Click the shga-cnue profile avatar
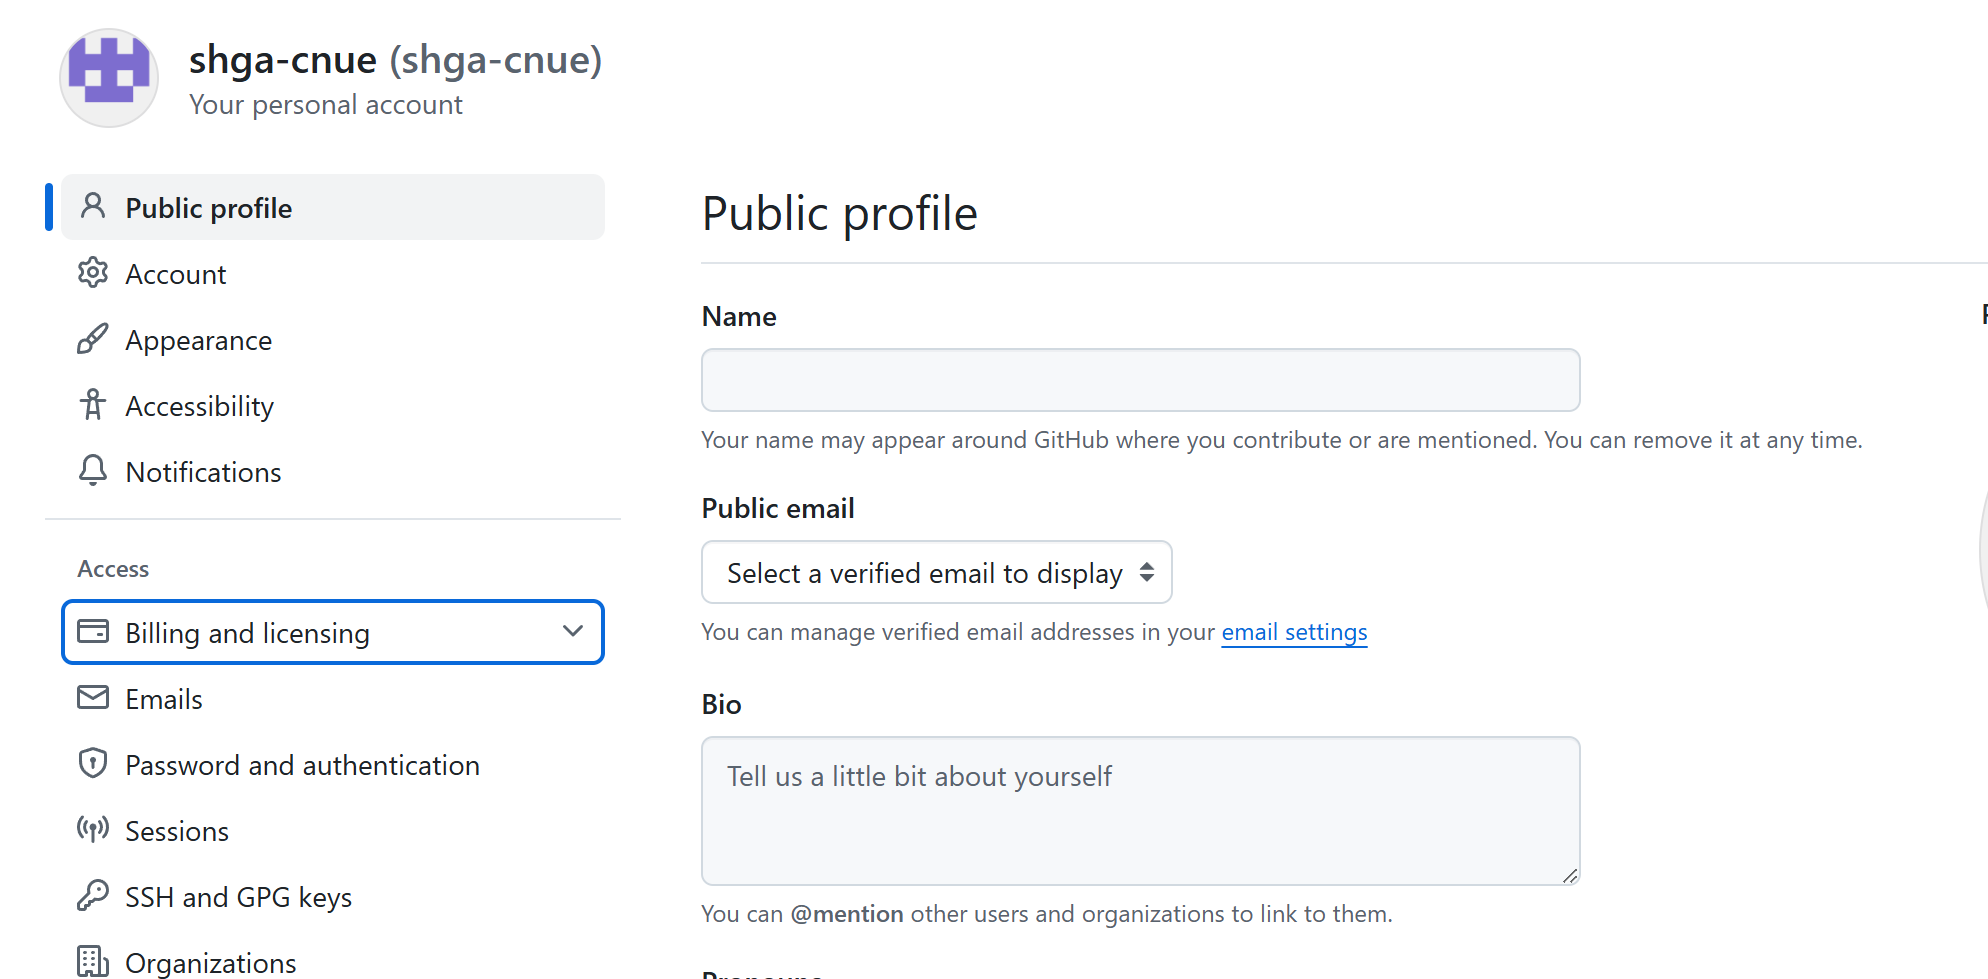The height and width of the screenshot is (979, 1988). coord(109,78)
